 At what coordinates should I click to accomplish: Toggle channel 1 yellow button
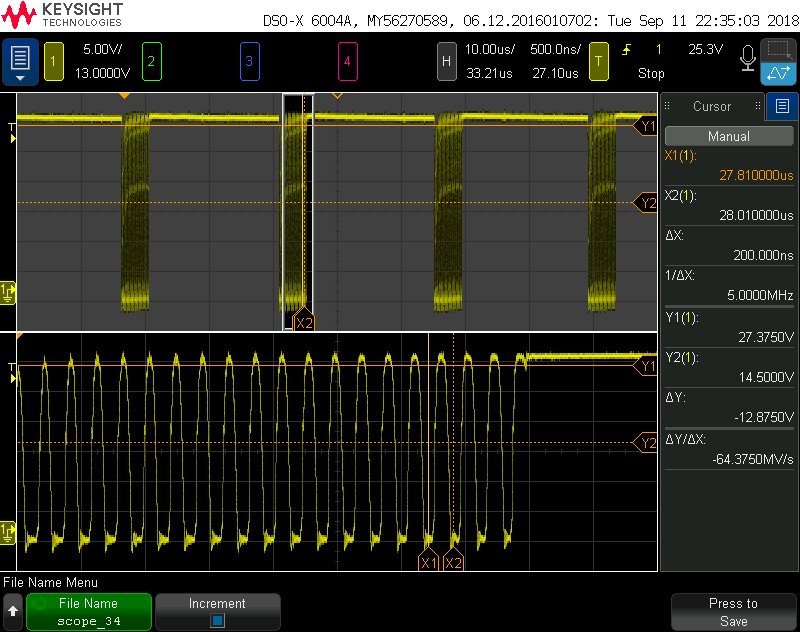pyautogui.click(x=54, y=62)
